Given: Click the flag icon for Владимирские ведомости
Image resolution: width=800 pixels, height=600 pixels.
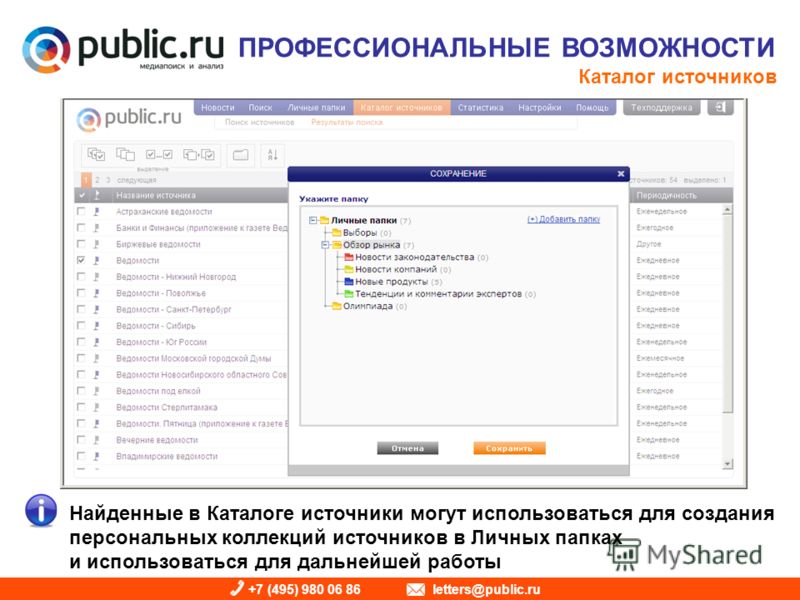Looking at the screenshot, I should (96, 456).
